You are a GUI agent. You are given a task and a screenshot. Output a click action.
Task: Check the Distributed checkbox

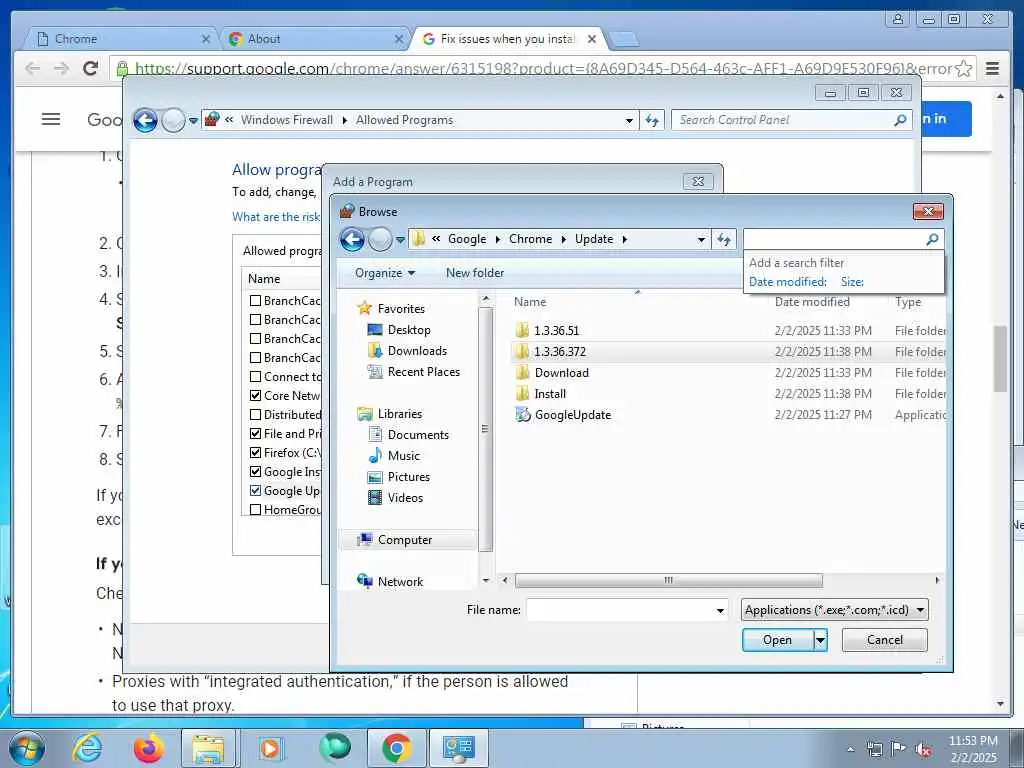coord(255,415)
